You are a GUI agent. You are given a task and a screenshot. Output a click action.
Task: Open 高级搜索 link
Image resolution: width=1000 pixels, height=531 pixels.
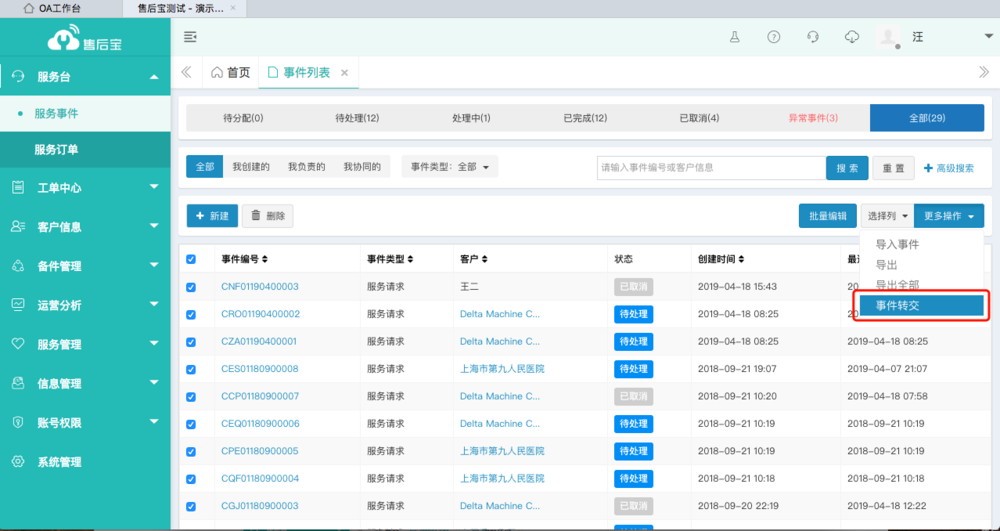949,168
